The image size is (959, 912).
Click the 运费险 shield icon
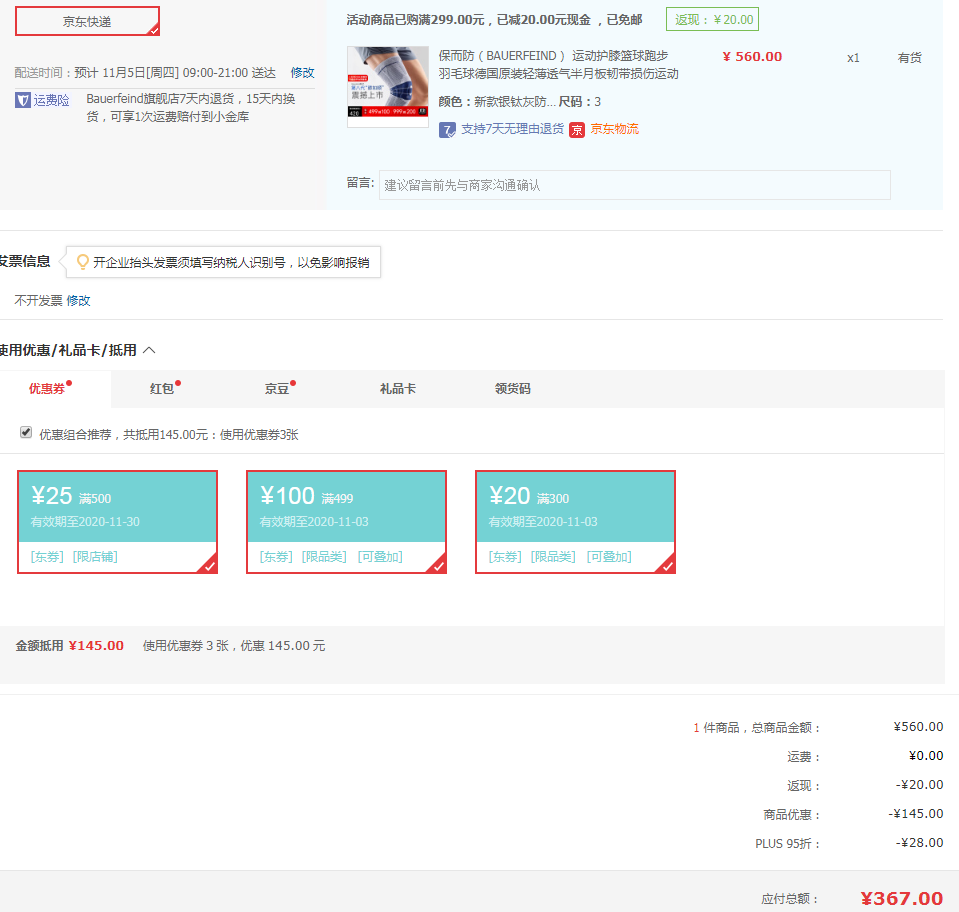(x=23, y=100)
